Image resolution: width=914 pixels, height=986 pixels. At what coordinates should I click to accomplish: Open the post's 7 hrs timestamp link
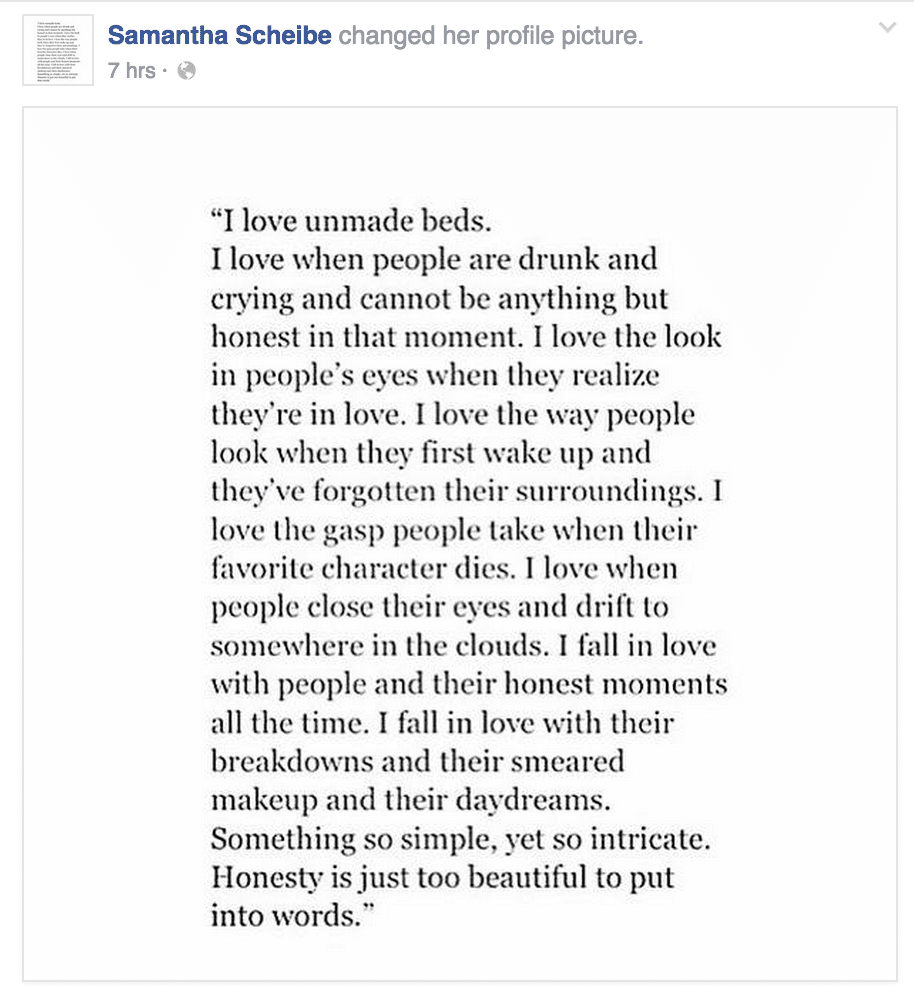(131, 70)
